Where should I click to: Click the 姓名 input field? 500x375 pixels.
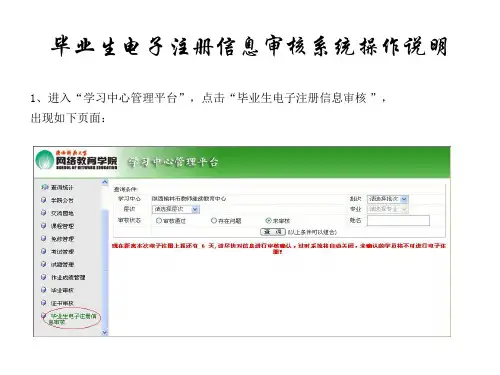pos(398,220)
